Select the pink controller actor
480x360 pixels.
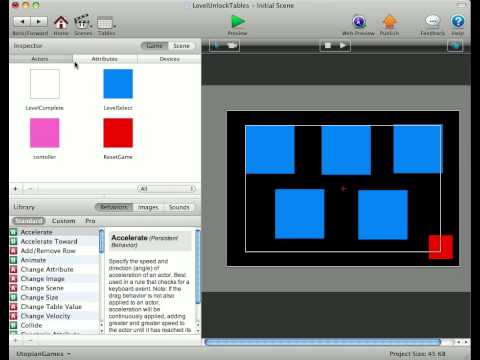point(45,133)
